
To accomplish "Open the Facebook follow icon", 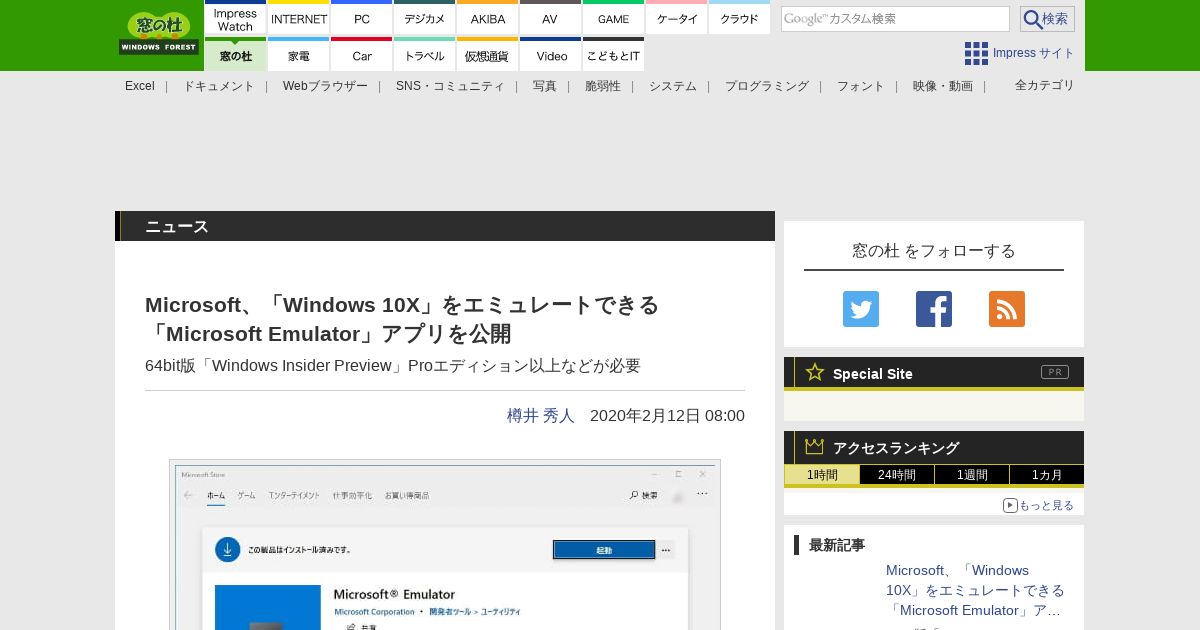I will coord(934,309).
